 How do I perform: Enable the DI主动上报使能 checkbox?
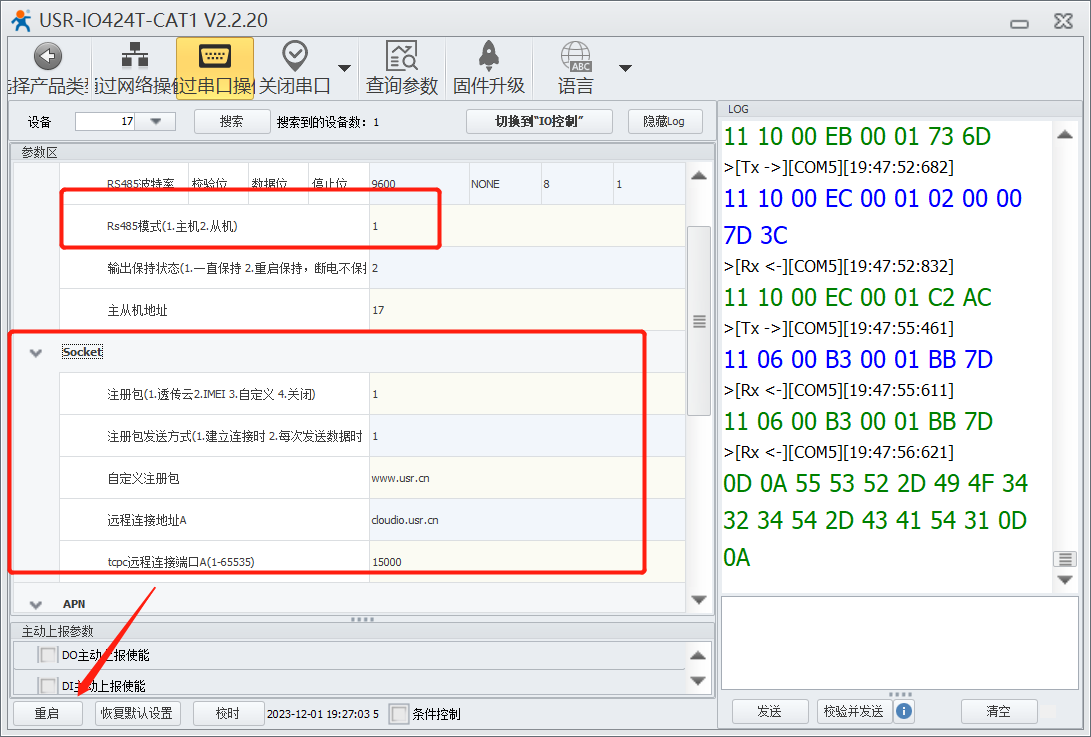pyautogui.click(x=47, y=686)
